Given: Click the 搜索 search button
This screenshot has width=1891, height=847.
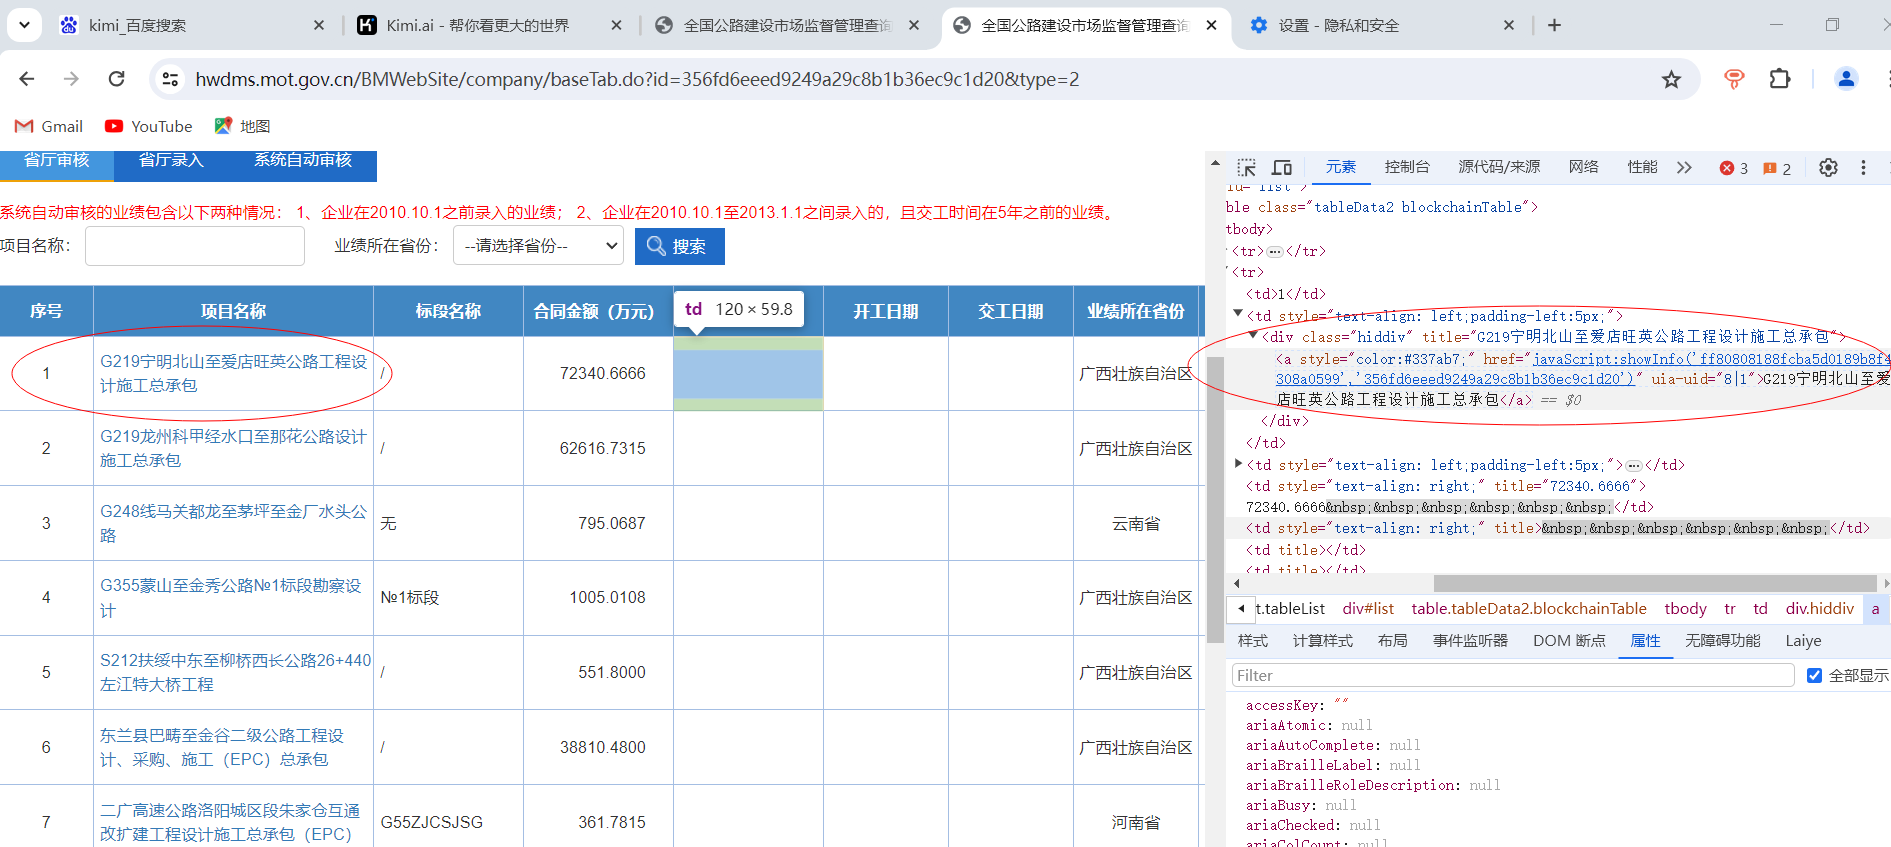Looking at the screenshot, I should pyautogui.click(x=679, y=246).
